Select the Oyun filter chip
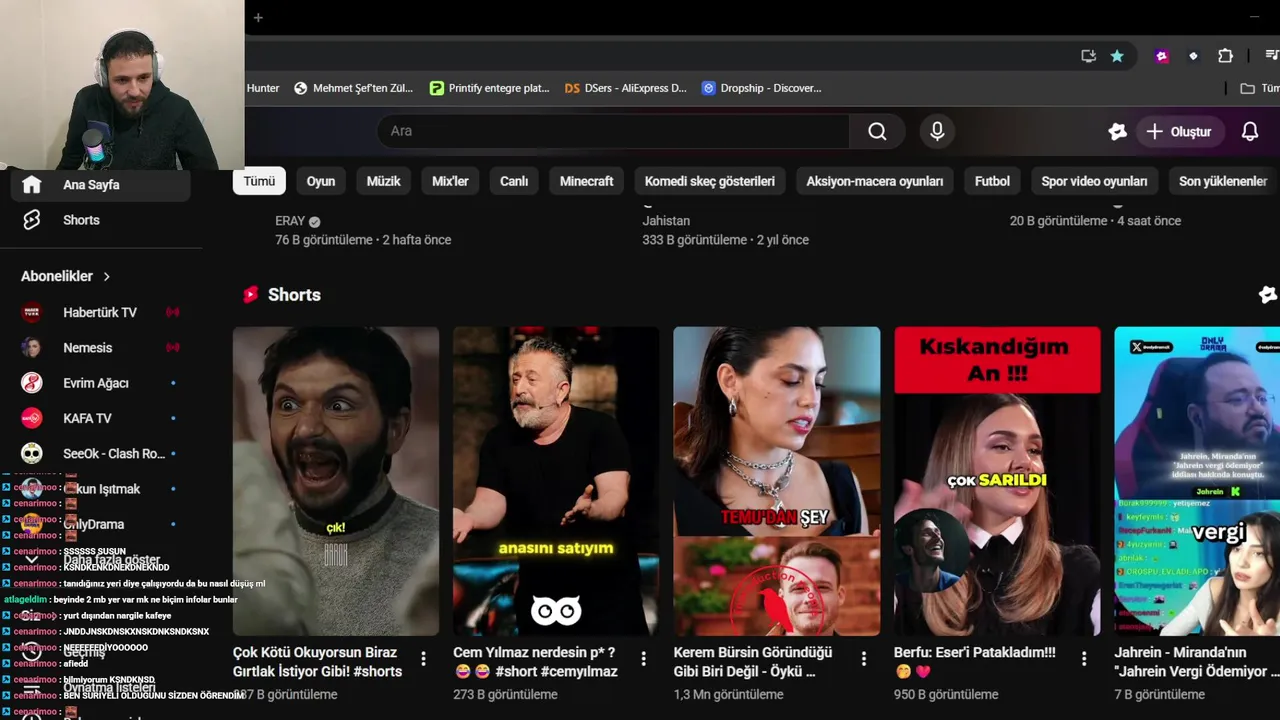1280x720 pixels. 321,181
